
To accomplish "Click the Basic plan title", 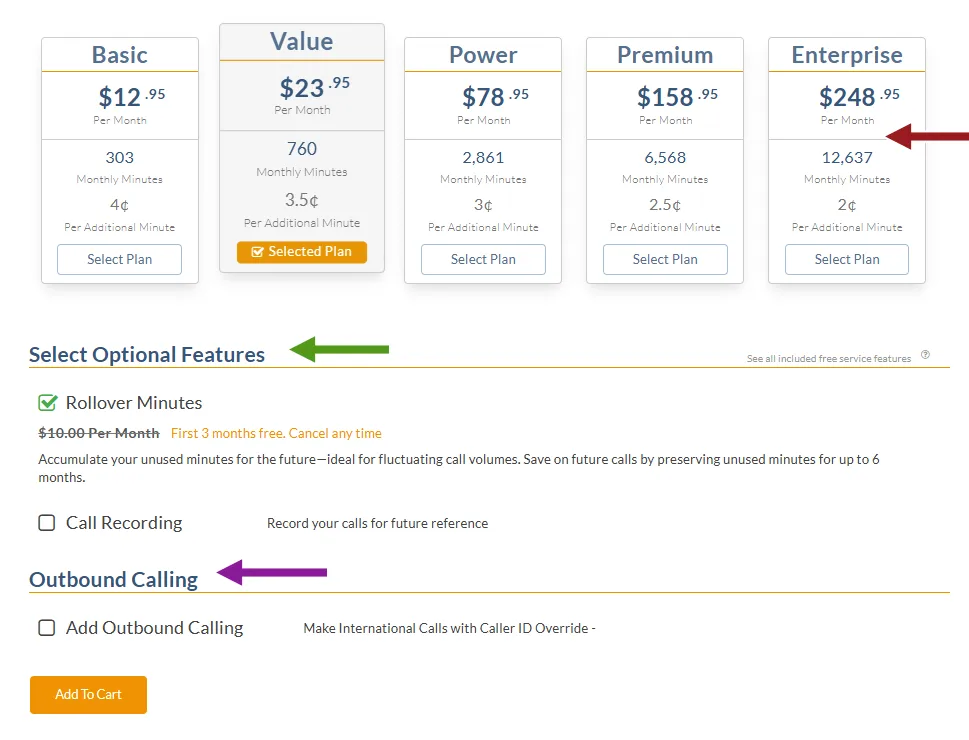I will pyautogui.click(x=120, y=55).
